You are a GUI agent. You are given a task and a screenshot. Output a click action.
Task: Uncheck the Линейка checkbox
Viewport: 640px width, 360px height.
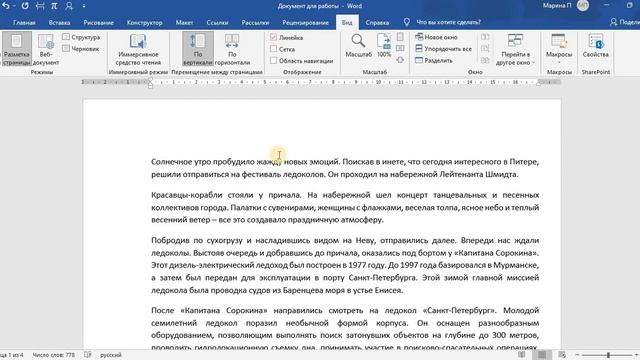coord(273,37)
